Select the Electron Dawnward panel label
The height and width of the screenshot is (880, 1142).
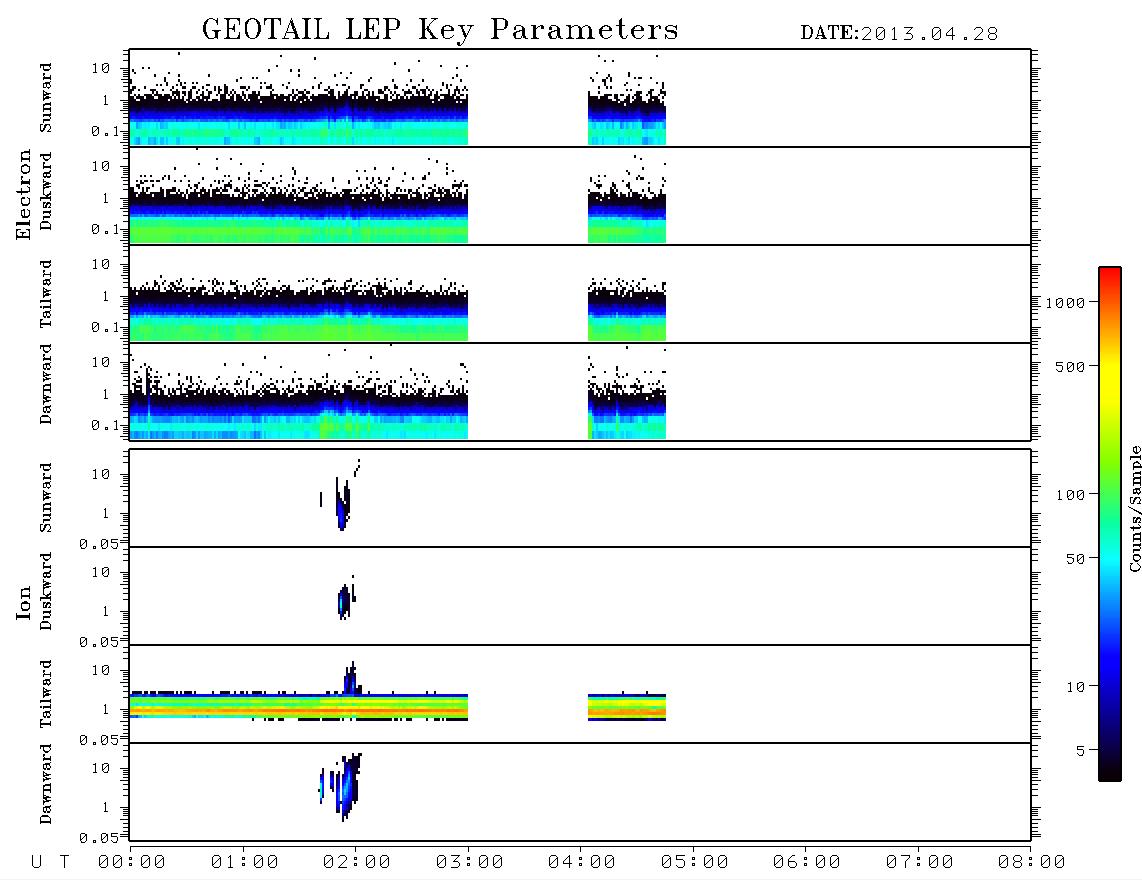(x=46, y=384)
